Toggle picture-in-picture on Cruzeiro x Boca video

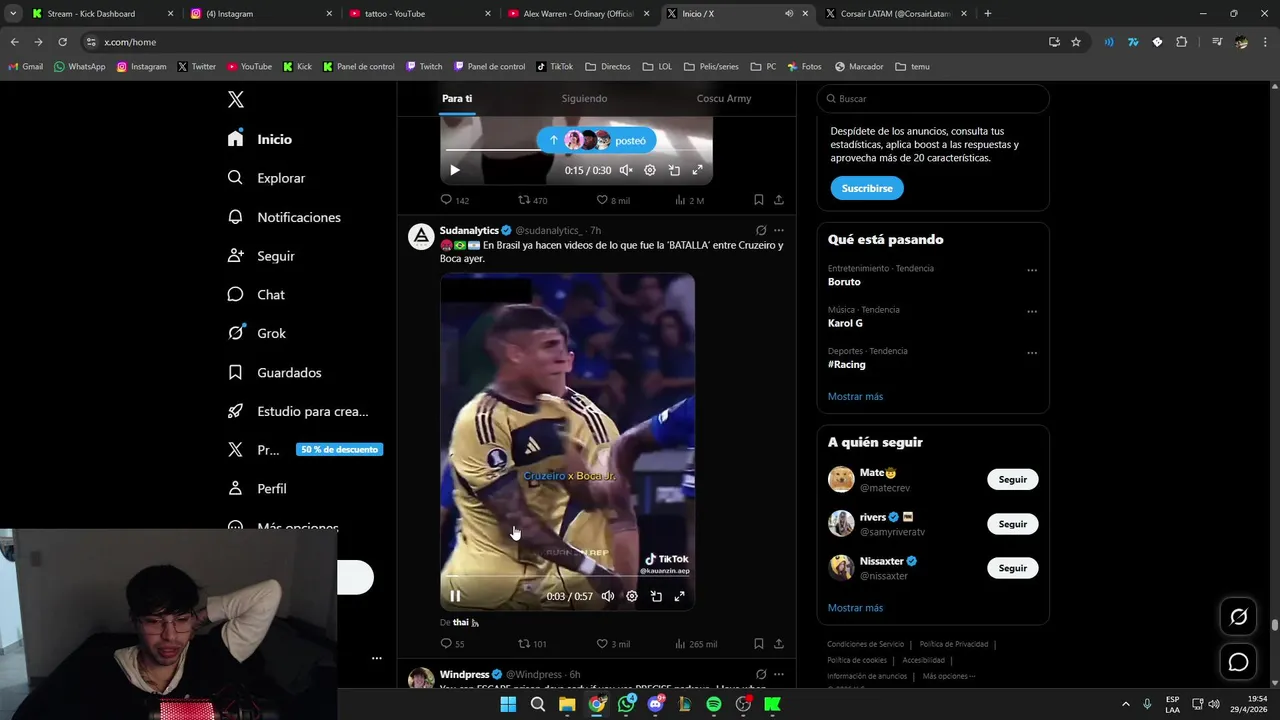(656, 596)
